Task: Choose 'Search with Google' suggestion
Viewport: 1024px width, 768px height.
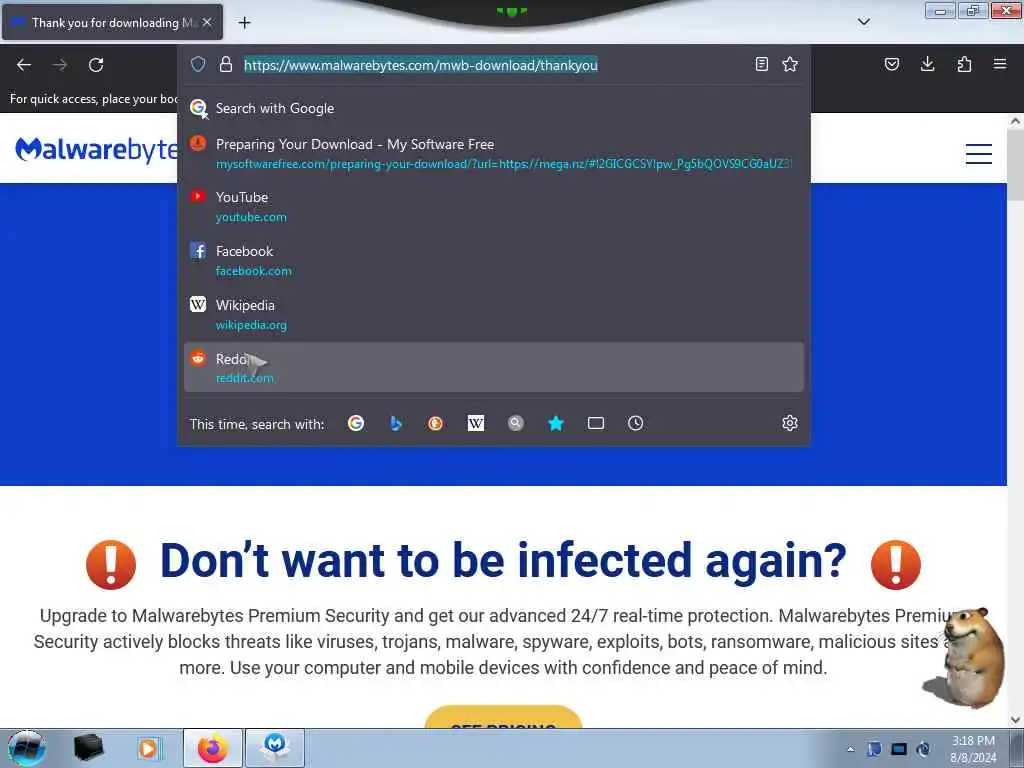Action: click(x=494, y=108)
